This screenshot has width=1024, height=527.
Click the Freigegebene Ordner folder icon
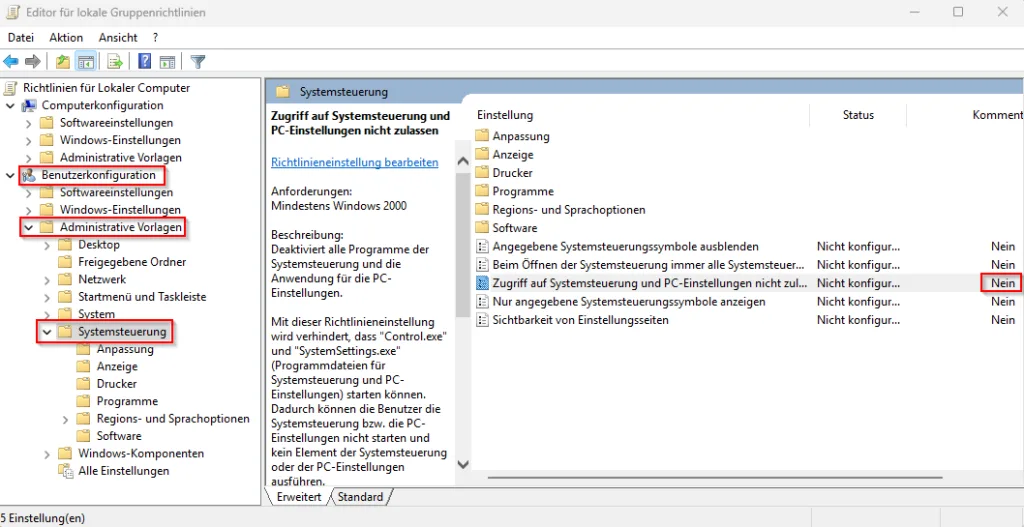(65, 262)
